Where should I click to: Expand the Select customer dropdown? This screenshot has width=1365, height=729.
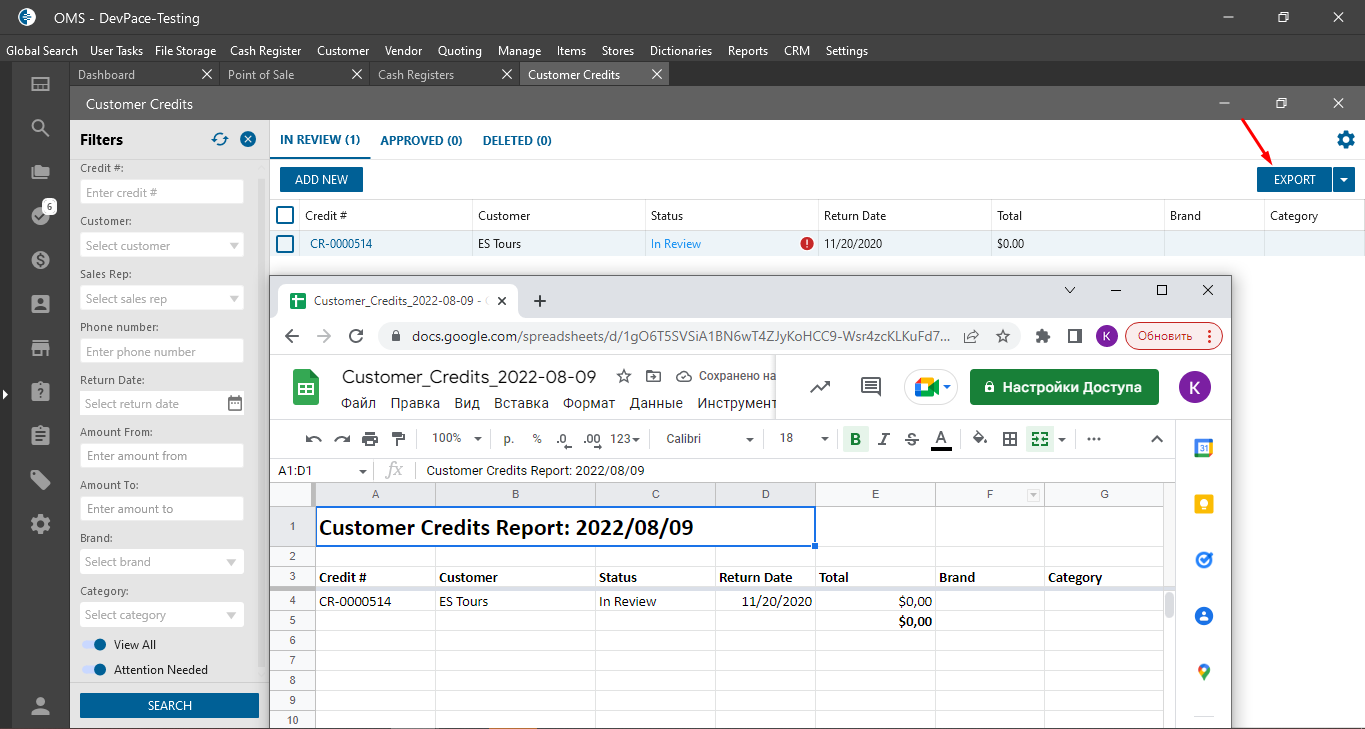point(234,246)
